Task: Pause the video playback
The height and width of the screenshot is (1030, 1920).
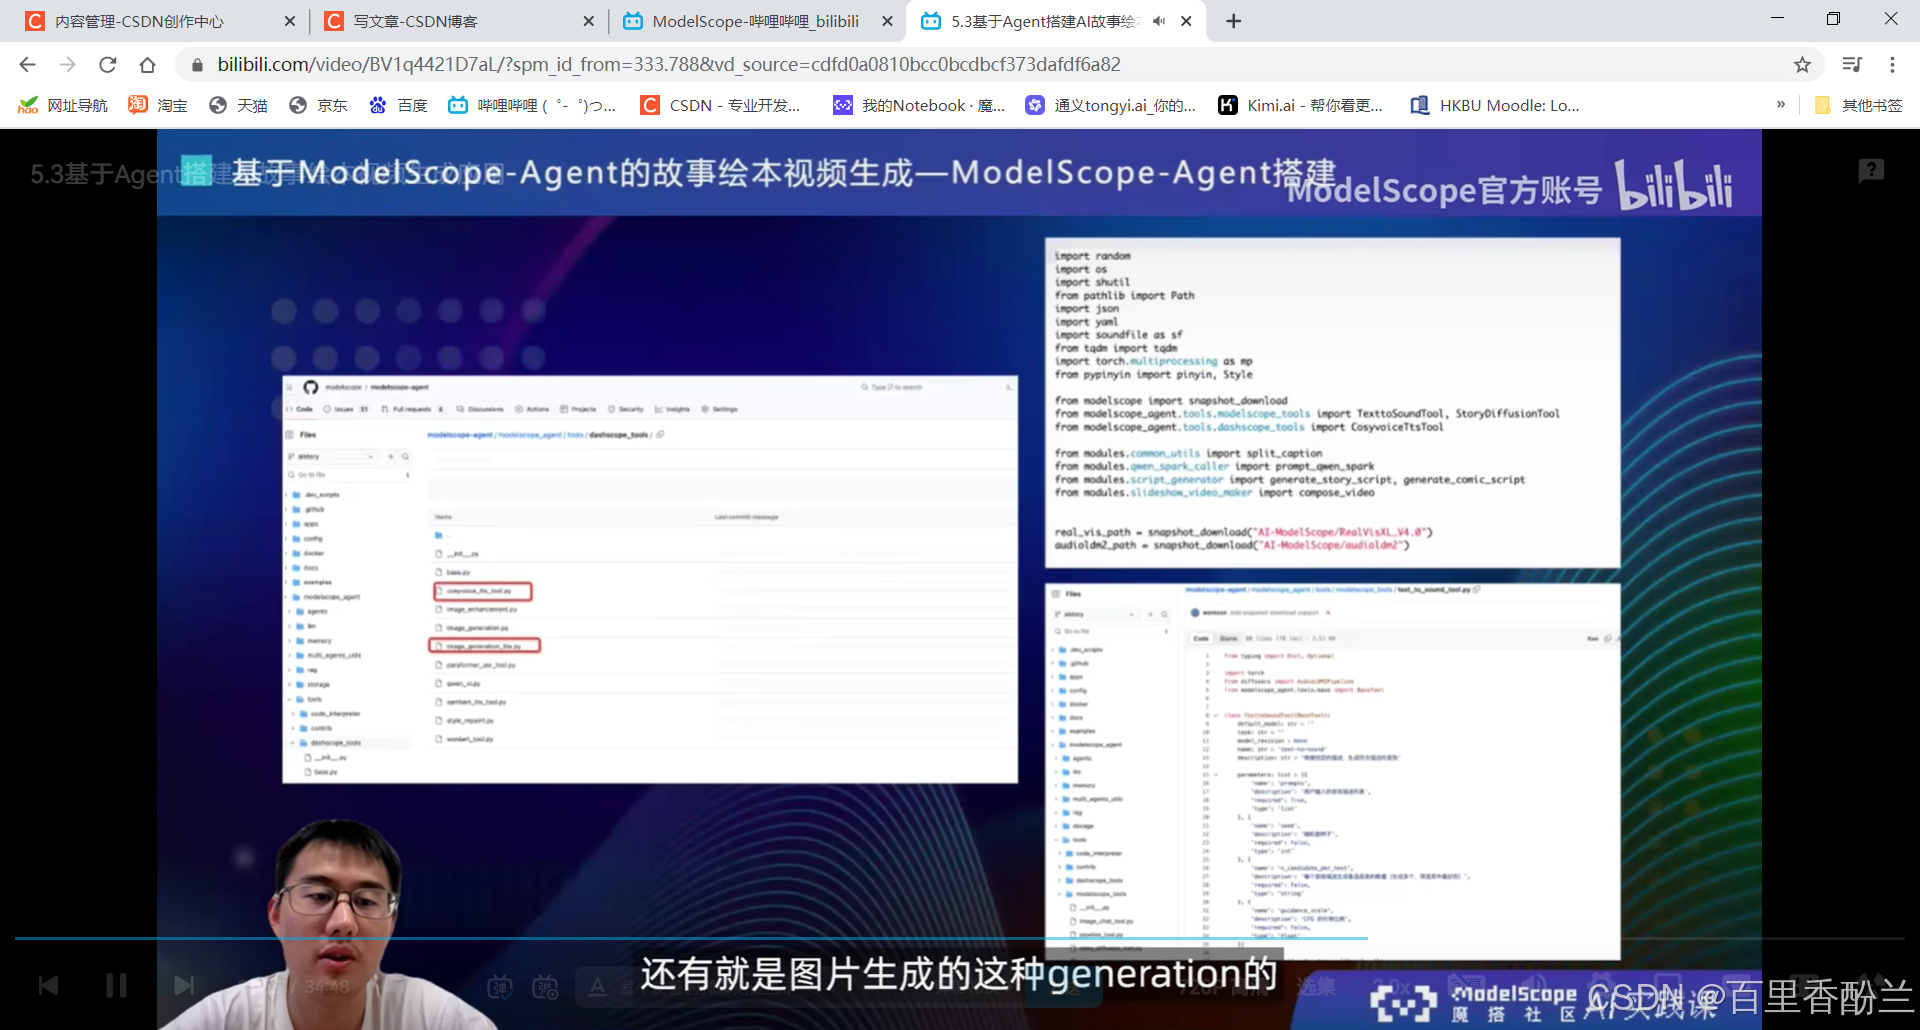Action: [x=116, y=986]
